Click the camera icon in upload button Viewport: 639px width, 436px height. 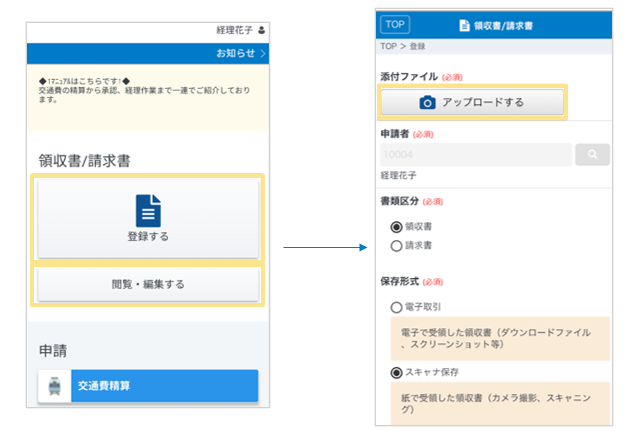coord(427,102)
